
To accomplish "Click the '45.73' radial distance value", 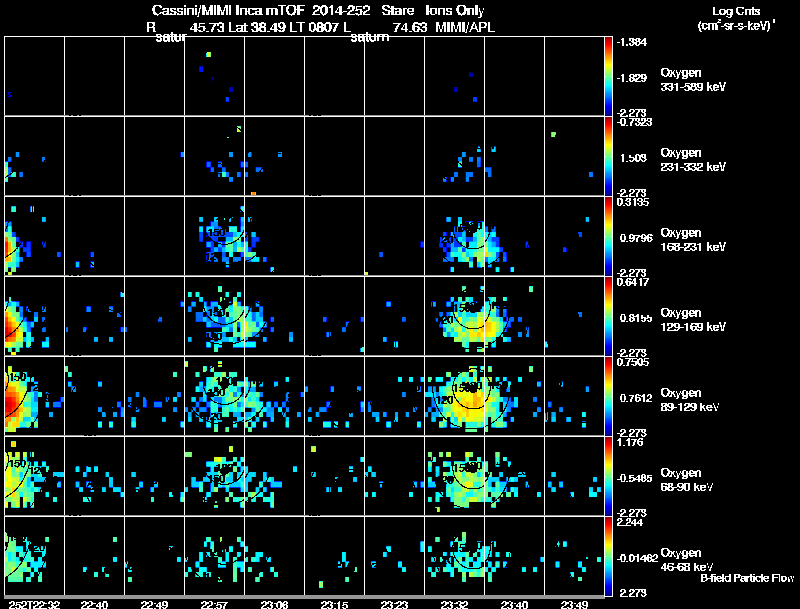I will 207,27.
